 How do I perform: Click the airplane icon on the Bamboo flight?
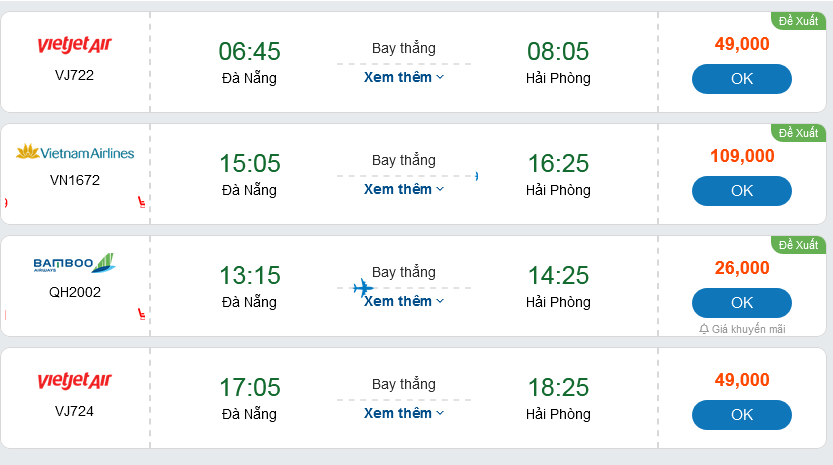coord(363,289)
